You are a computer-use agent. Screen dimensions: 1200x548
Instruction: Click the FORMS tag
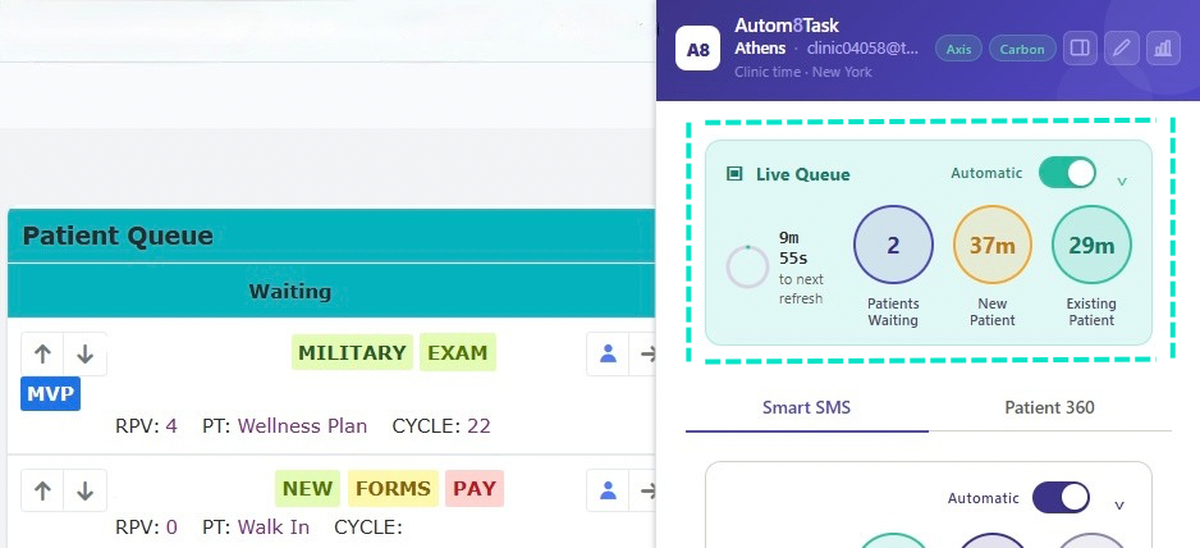(x=393, y=488)
